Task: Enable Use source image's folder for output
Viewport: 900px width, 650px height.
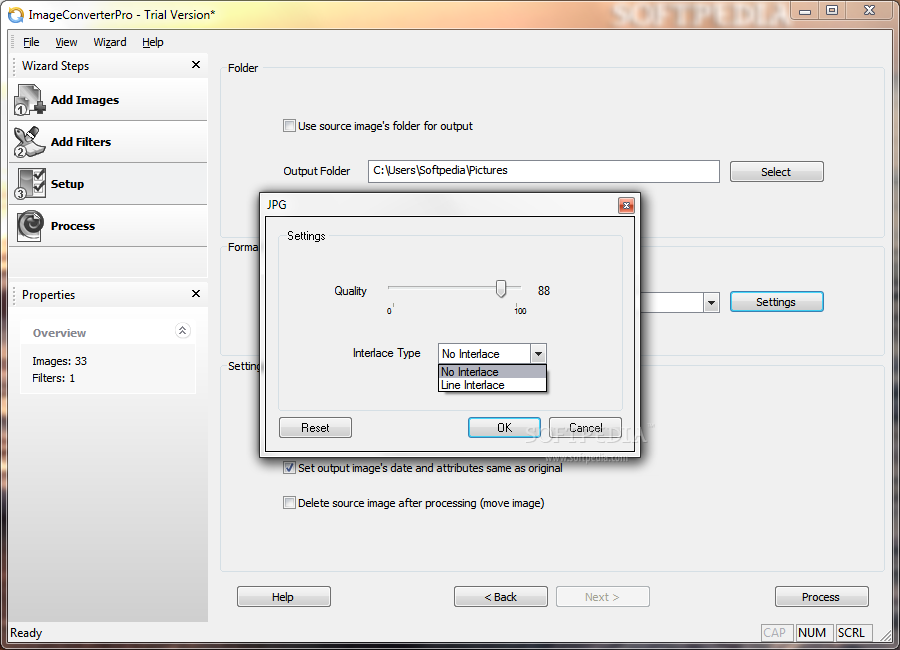Action: 289,126
